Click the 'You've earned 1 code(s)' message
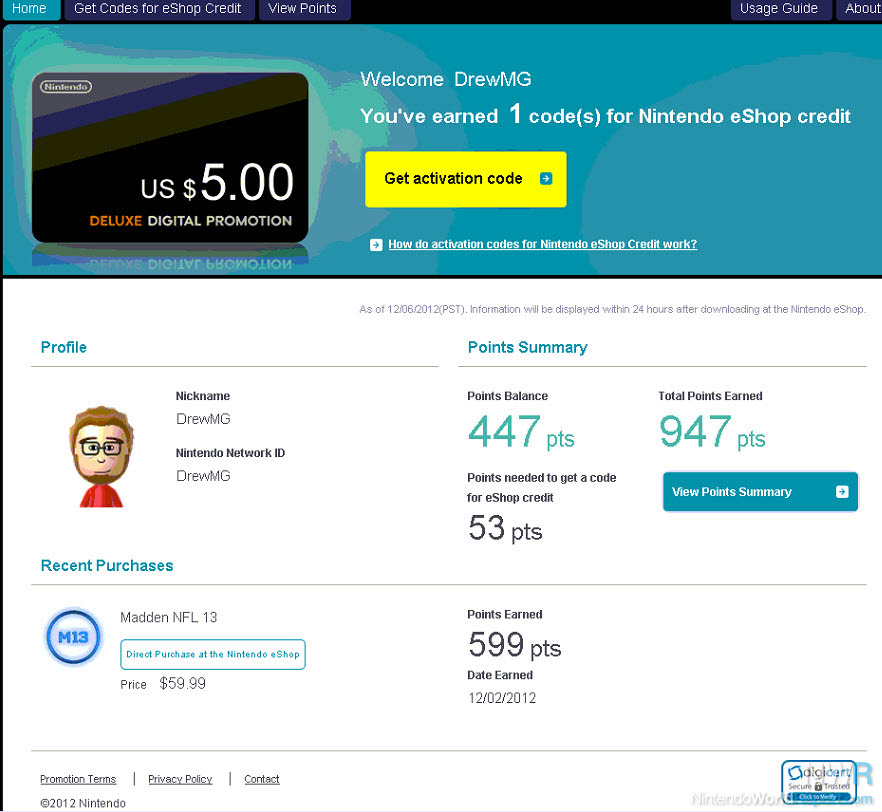The height and width of the screenshot is (812, 882). coord(605,115)
